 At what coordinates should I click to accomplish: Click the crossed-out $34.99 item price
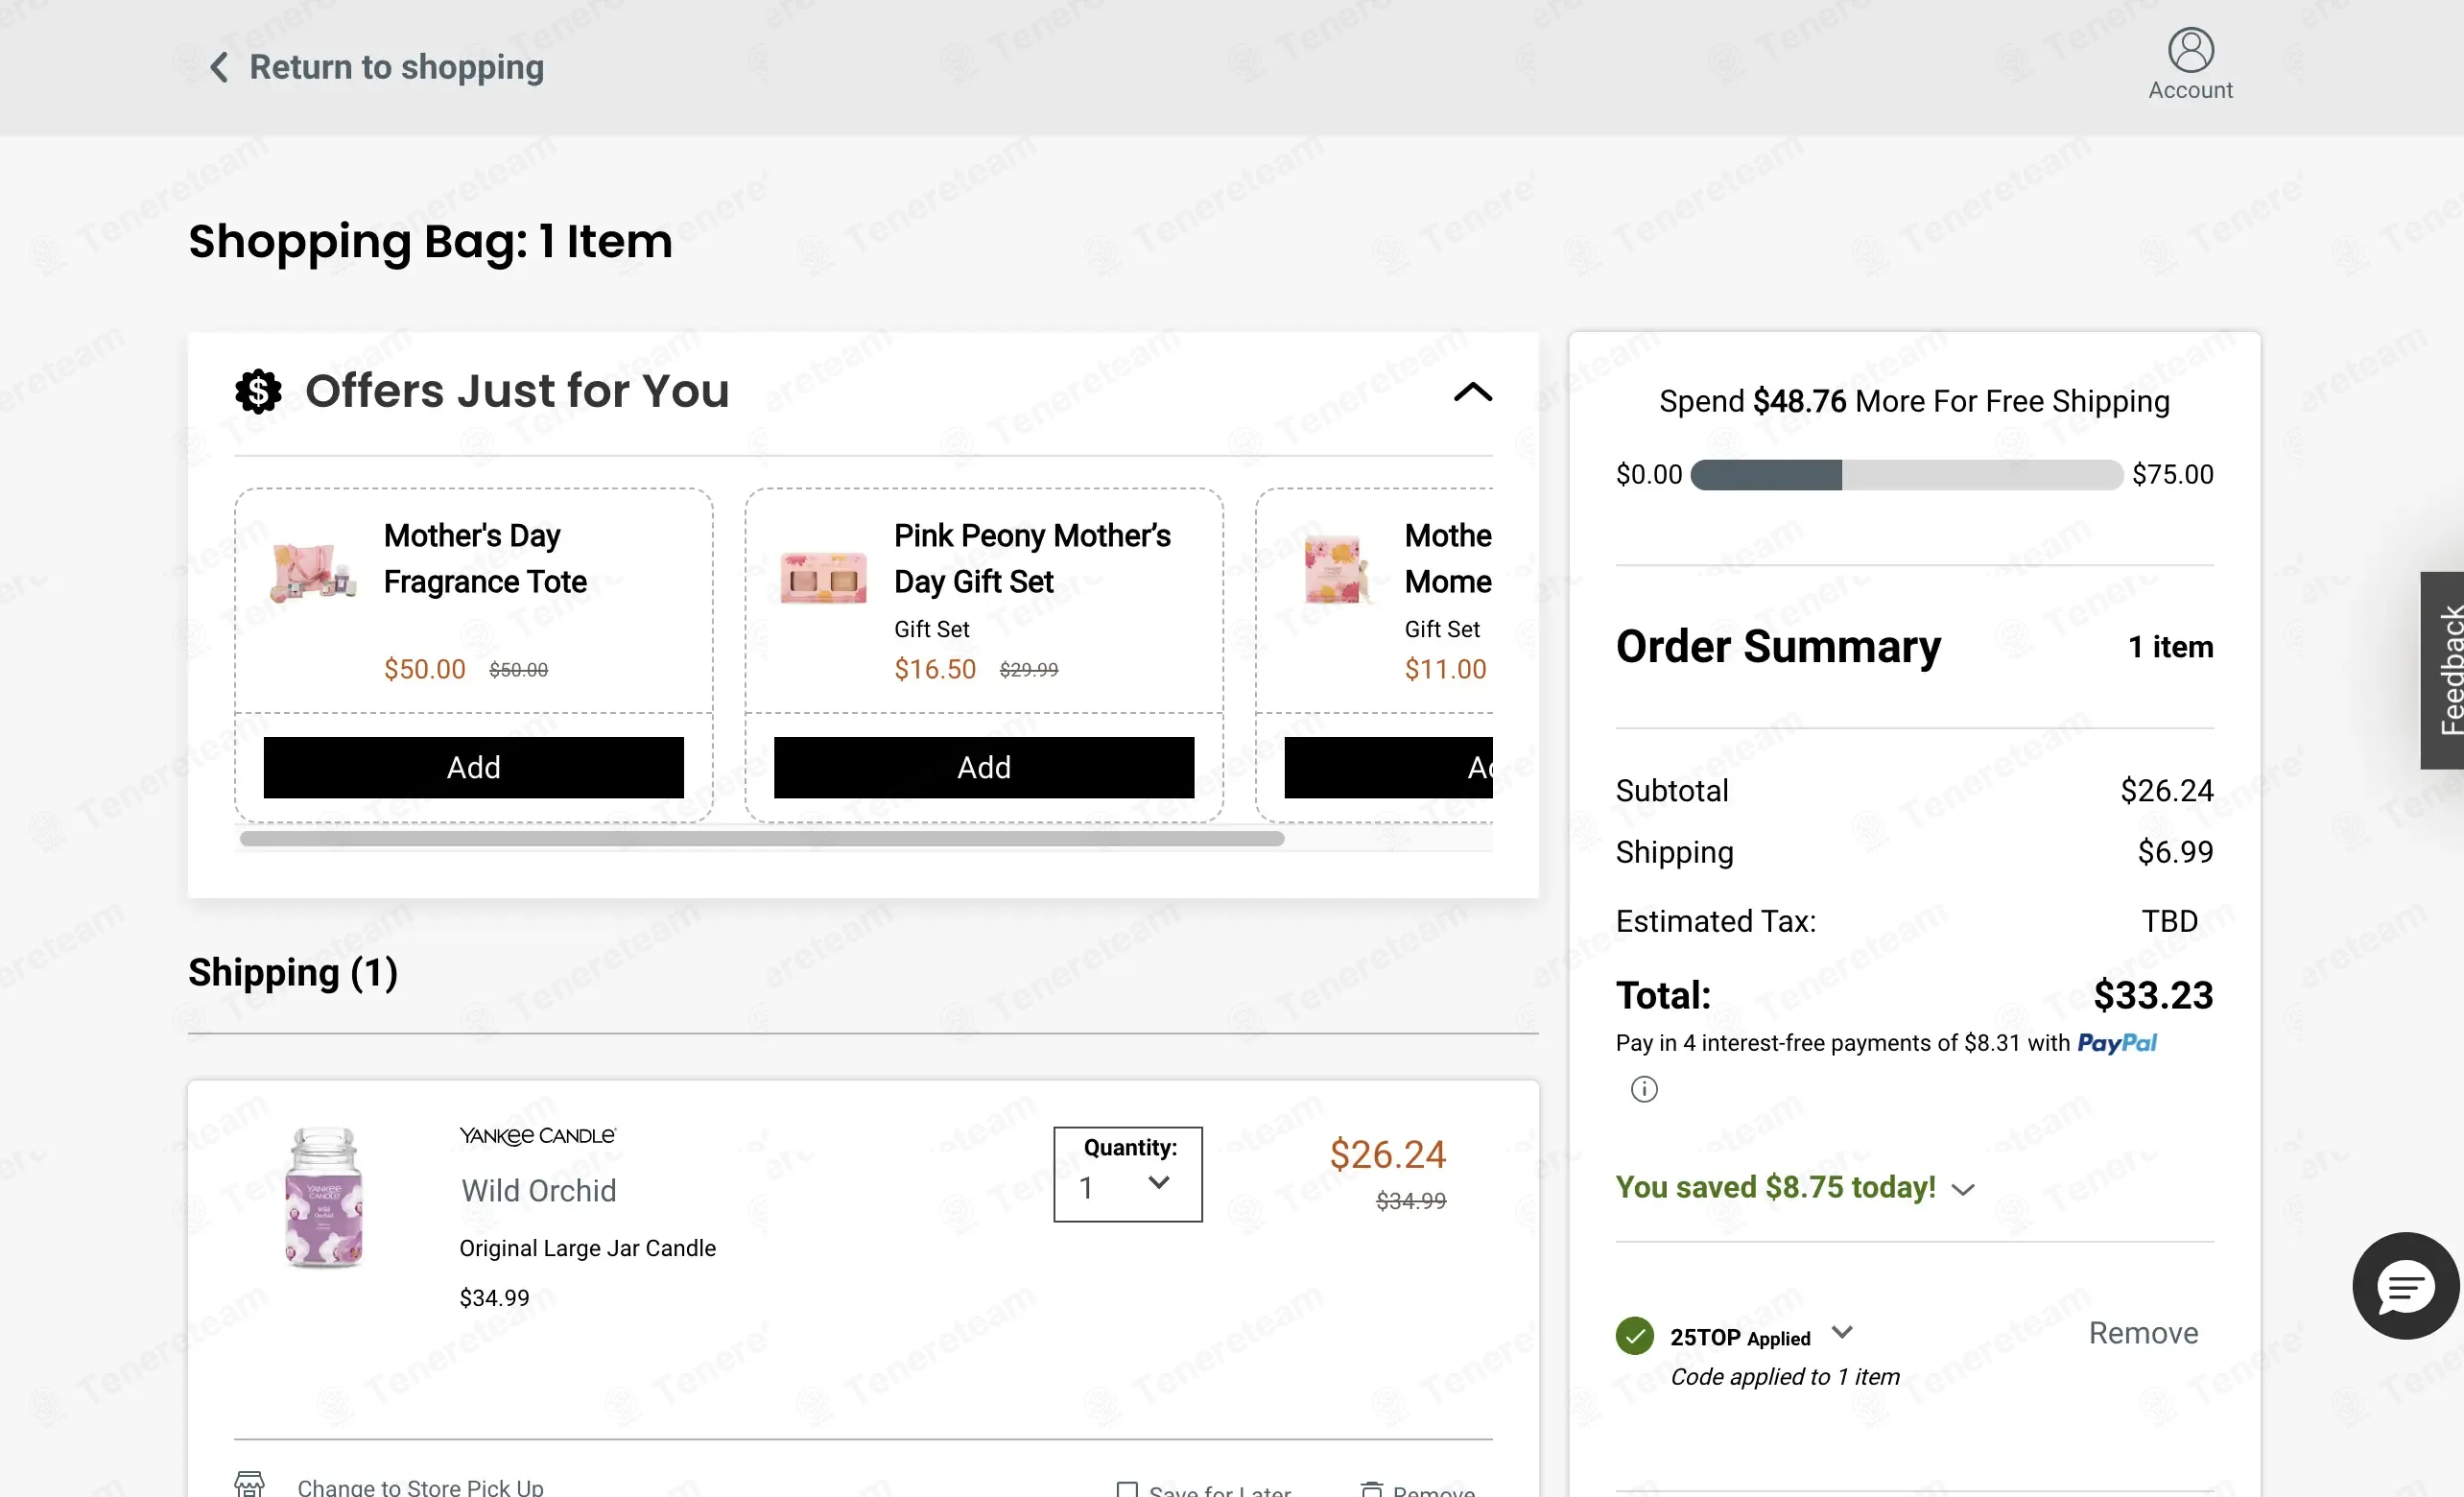pos(1411,1200)
